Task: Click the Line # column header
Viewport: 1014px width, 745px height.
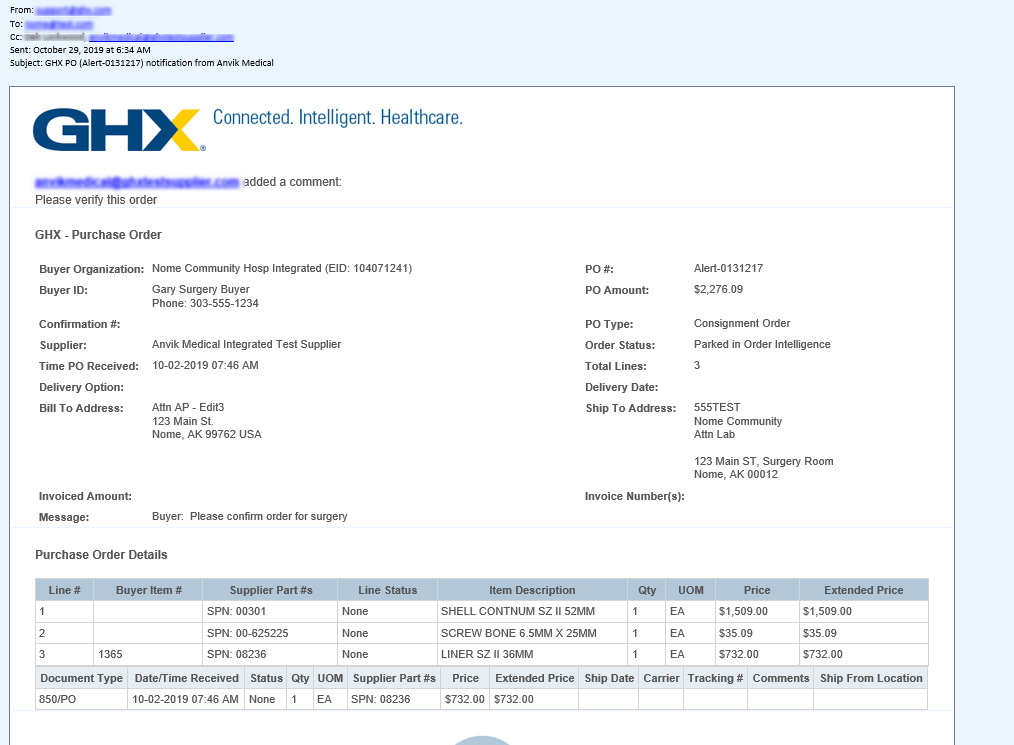Action: click(x=64, y=590)
